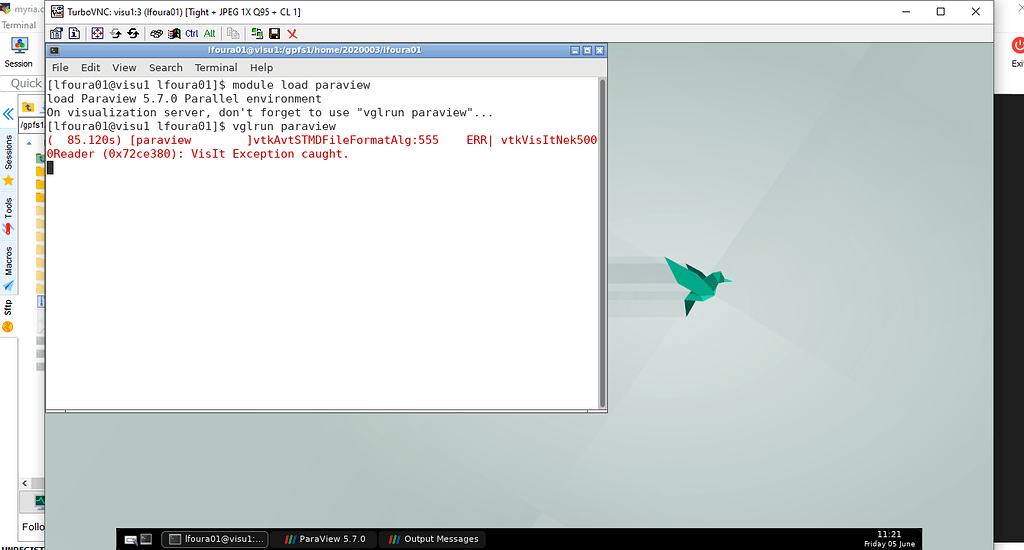This screenshot has height=550, width=1024.
Task: Toggle Alt key in TurboVNC toolbar
Action: [210, 33]
